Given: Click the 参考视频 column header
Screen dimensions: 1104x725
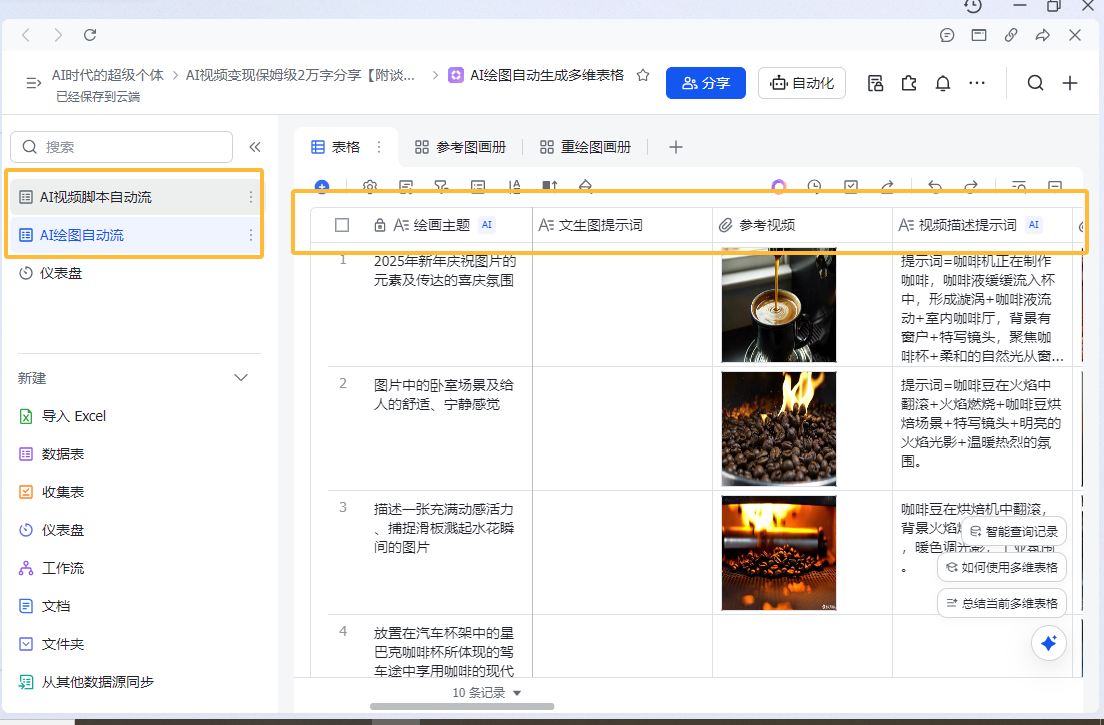Looking at the screenshot, I should (803, 225).
